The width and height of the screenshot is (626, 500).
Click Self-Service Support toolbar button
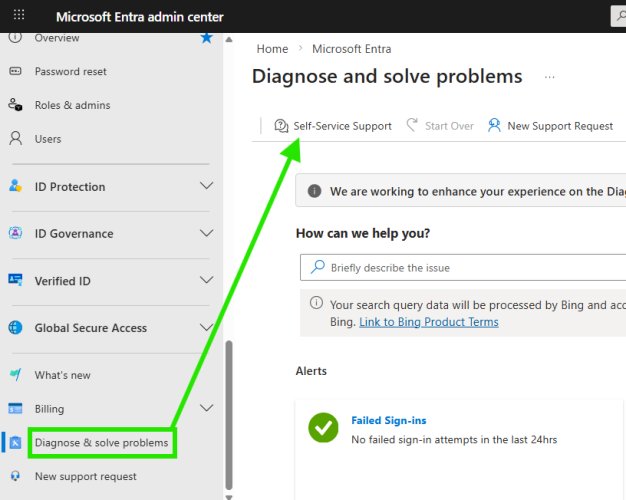(333, 126)
